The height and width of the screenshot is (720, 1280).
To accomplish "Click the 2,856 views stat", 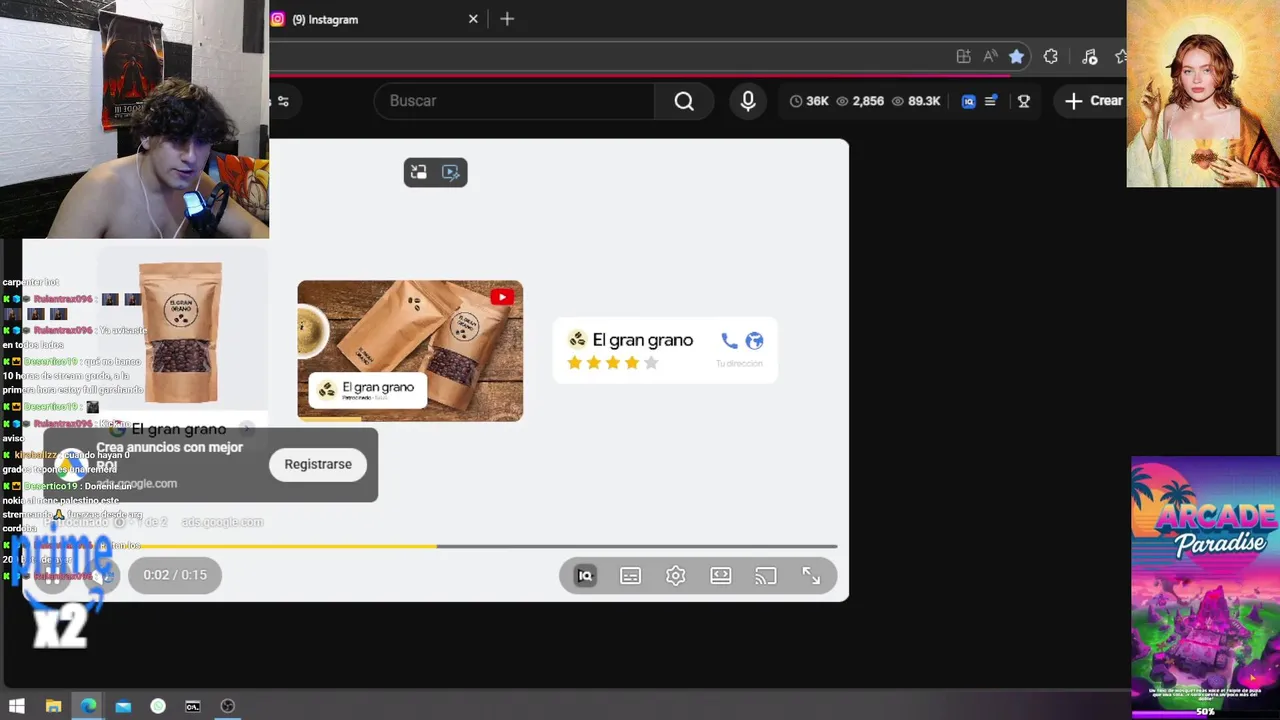I will click(860, 101).
